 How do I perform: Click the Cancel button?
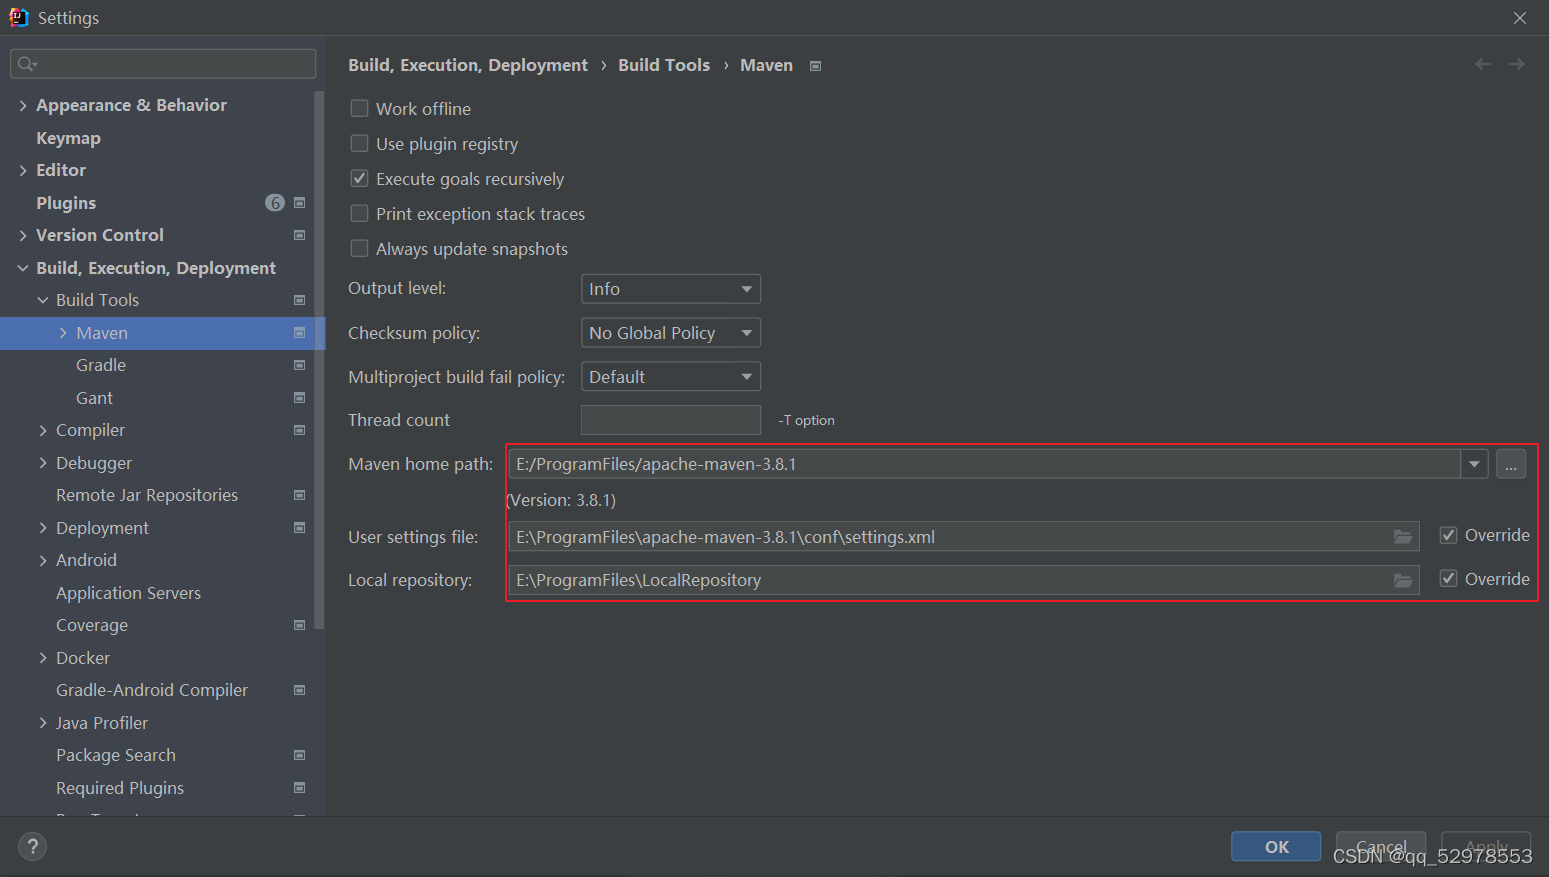coord(1381,846)
